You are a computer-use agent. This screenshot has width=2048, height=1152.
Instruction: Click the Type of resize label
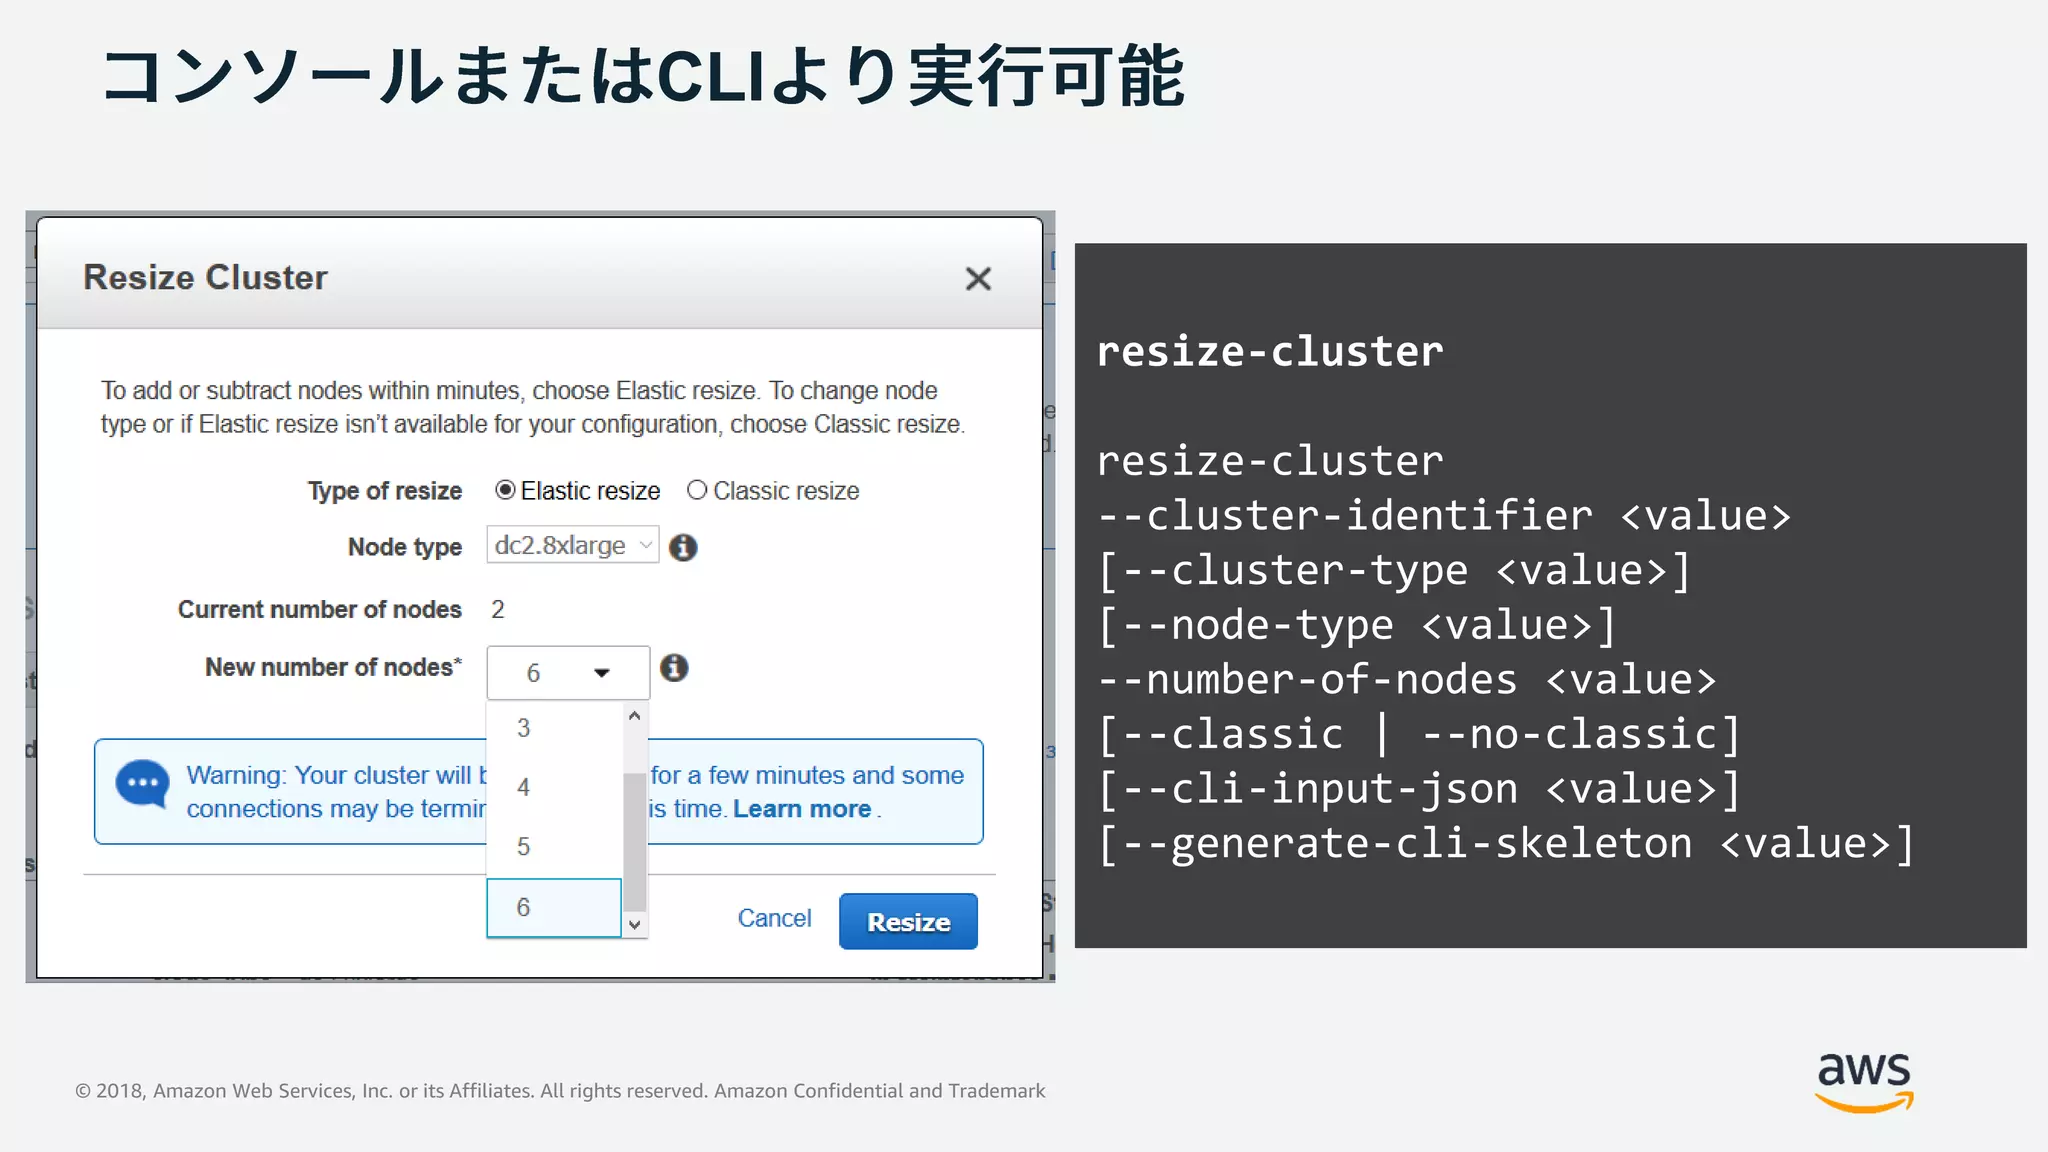[x=384, y=491]
